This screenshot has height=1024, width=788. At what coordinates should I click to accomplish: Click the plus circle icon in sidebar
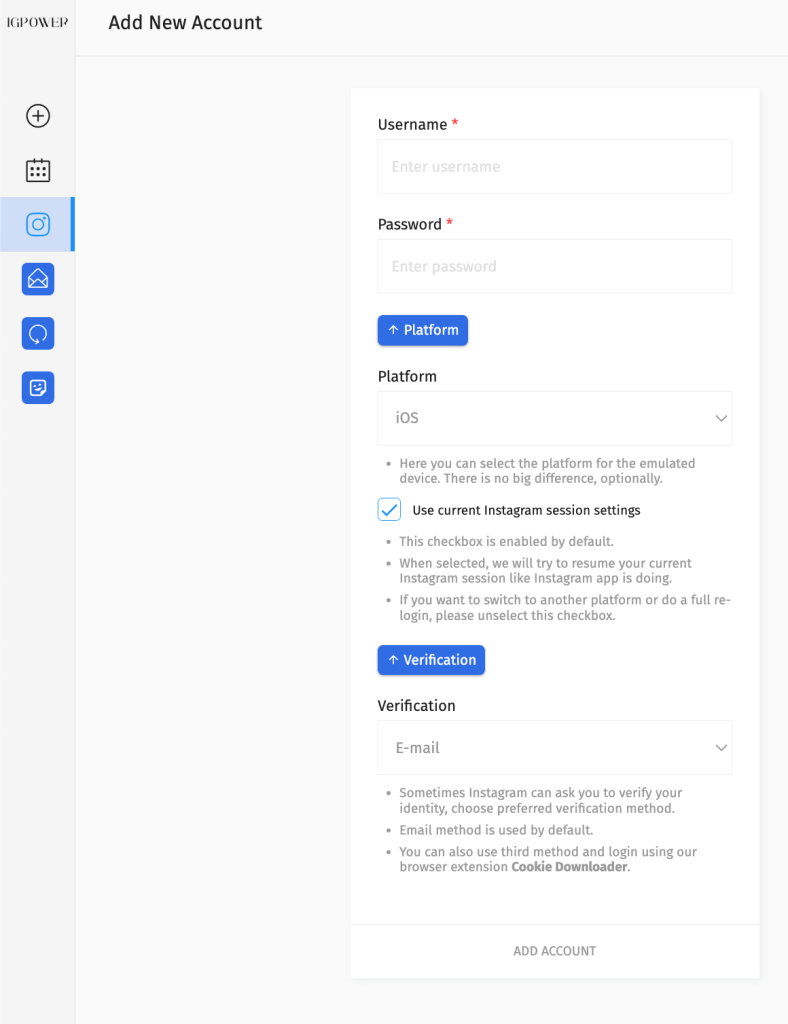(38, 116)
